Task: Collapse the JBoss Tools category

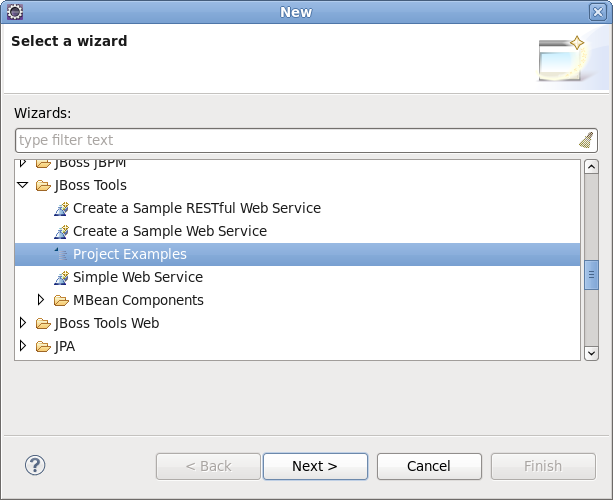Action: point(23,185)
